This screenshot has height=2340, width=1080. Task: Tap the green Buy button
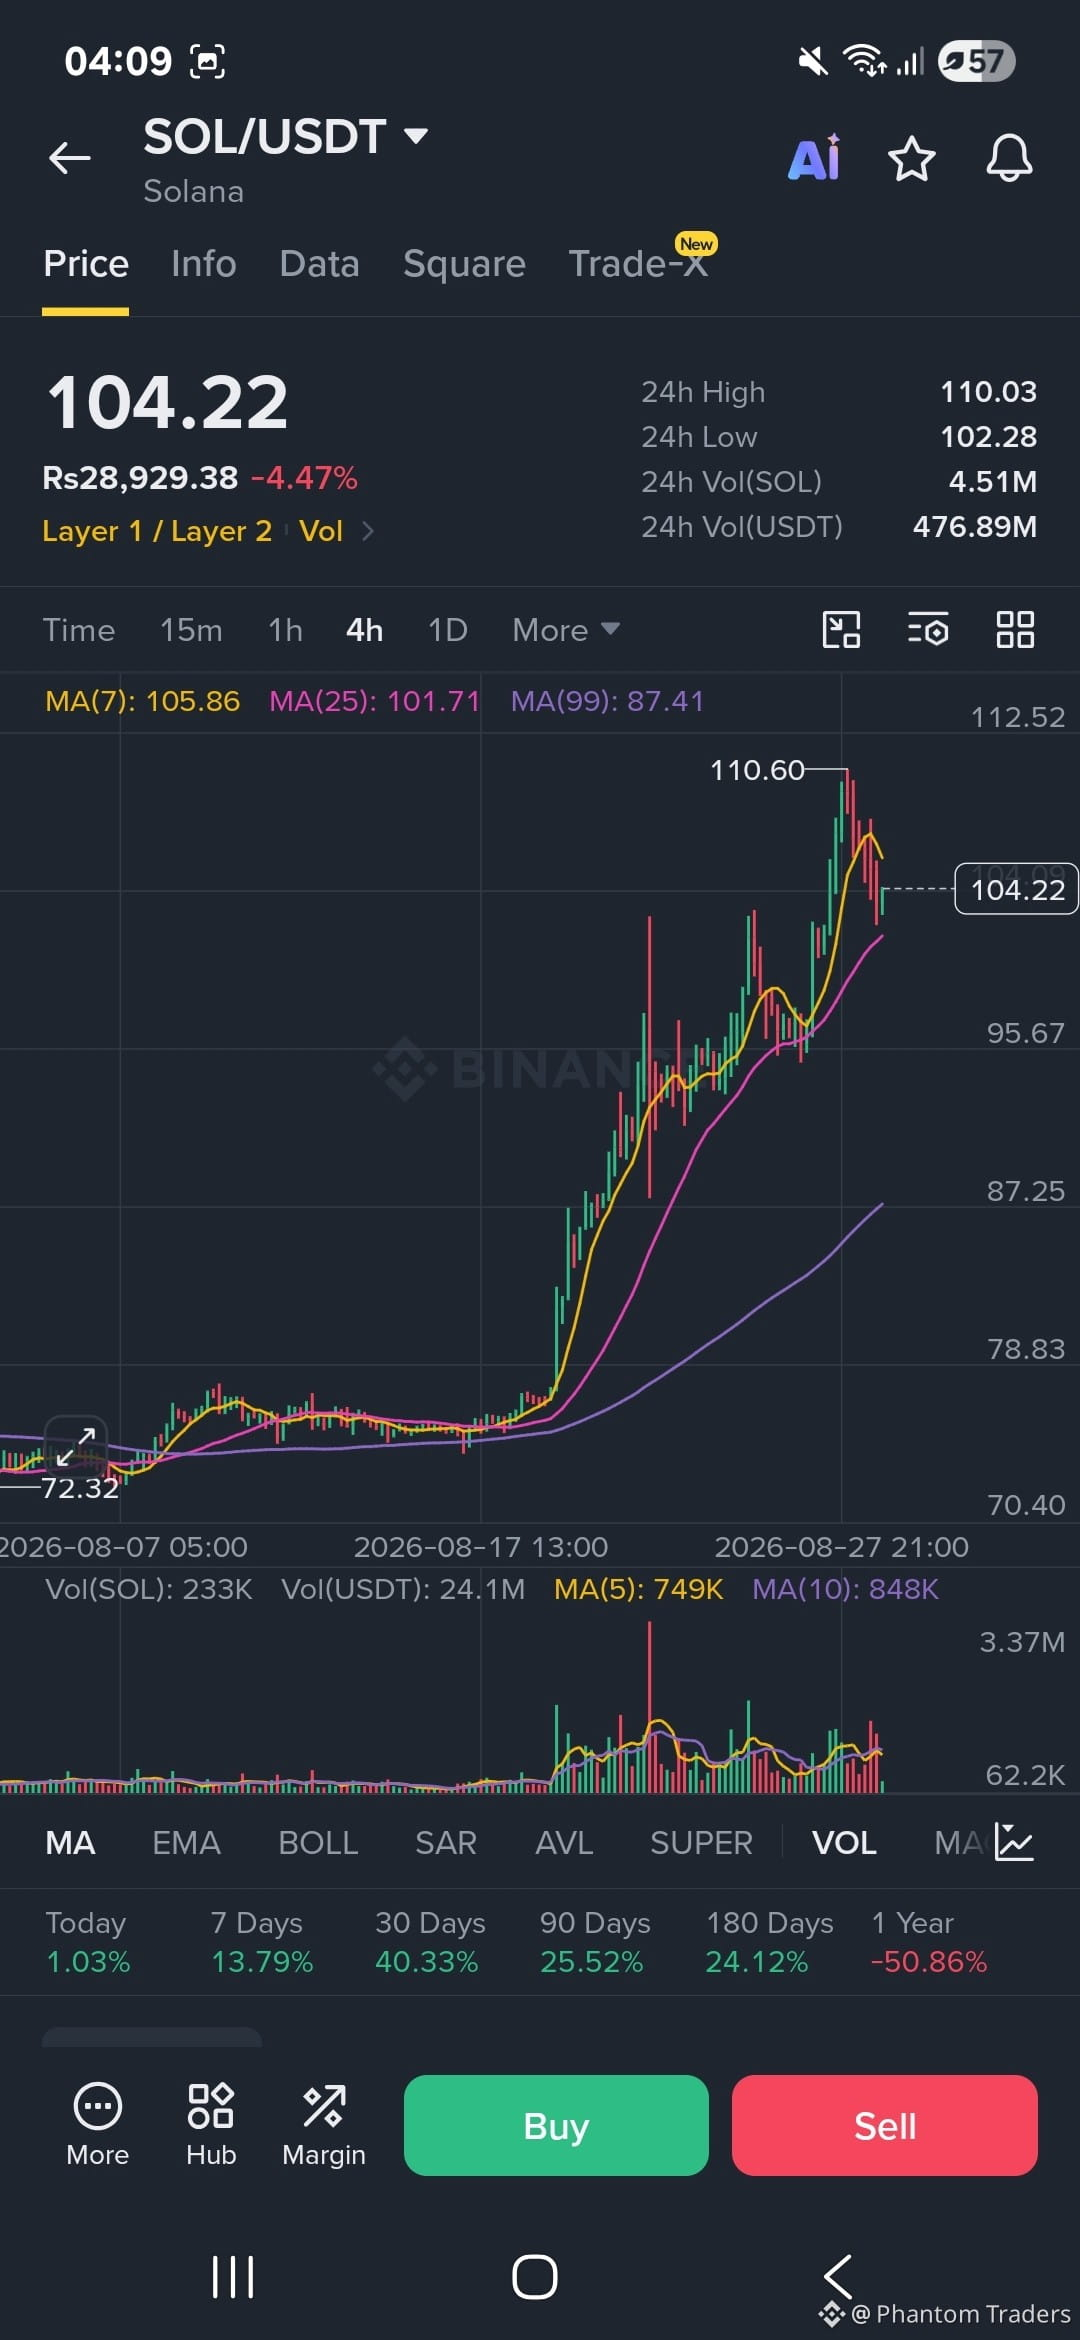[x=556, y=2125]
